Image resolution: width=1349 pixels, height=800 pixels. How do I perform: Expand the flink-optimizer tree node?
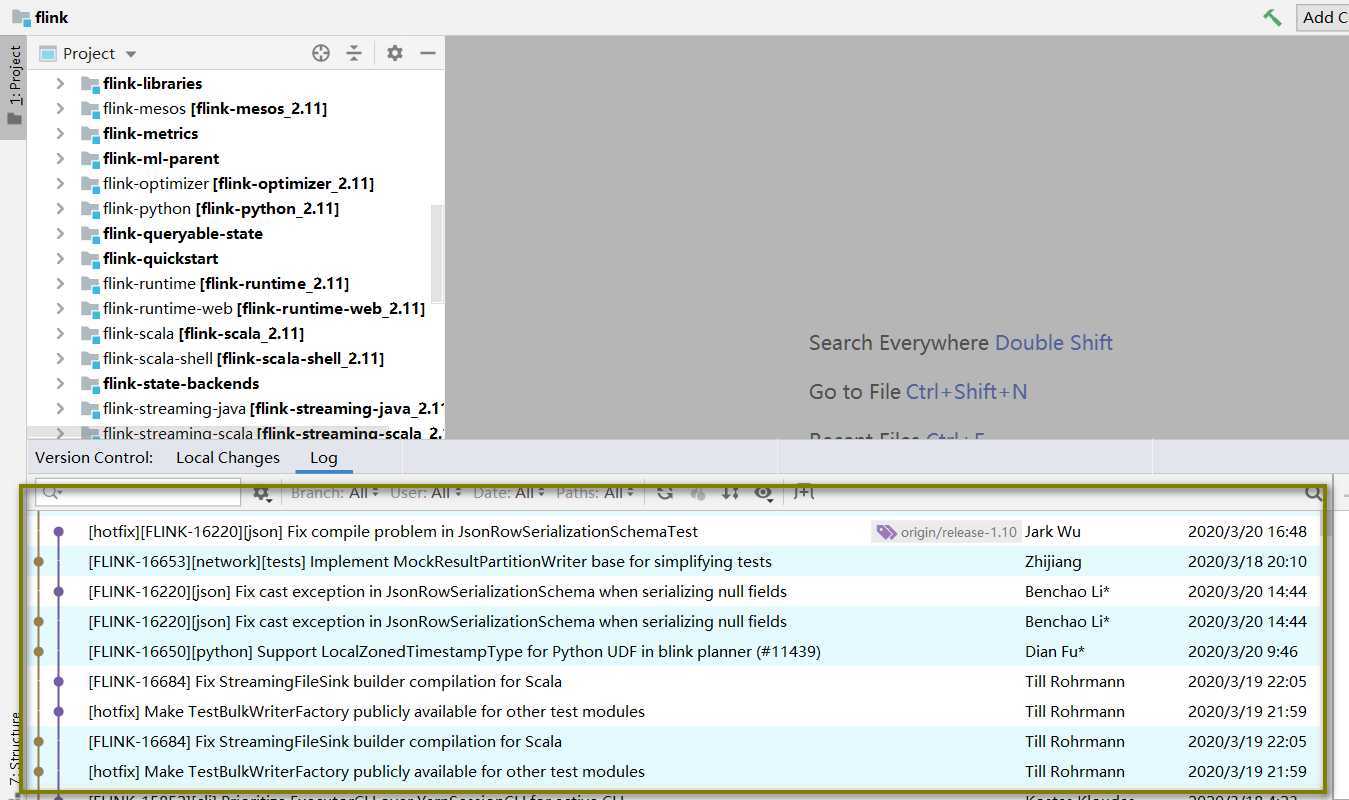60,184
